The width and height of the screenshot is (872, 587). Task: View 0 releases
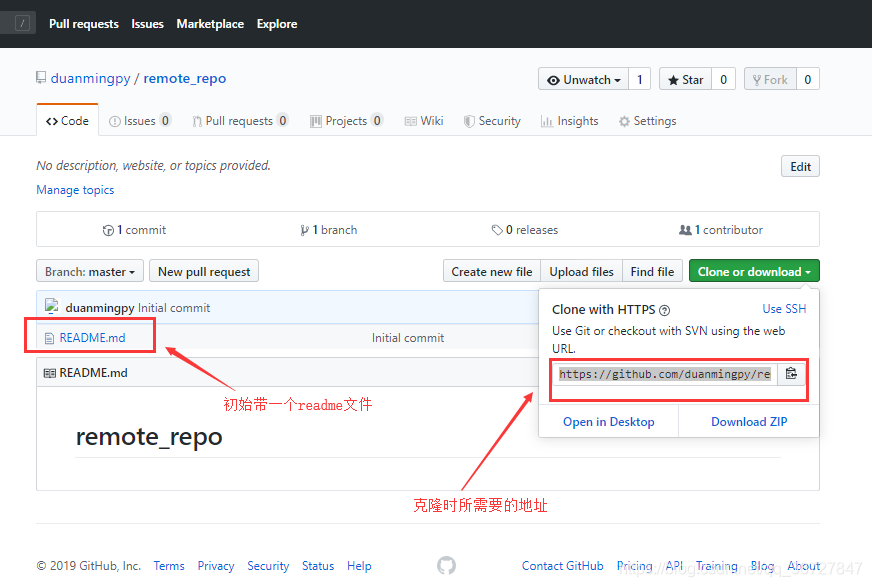click(524, 230)
